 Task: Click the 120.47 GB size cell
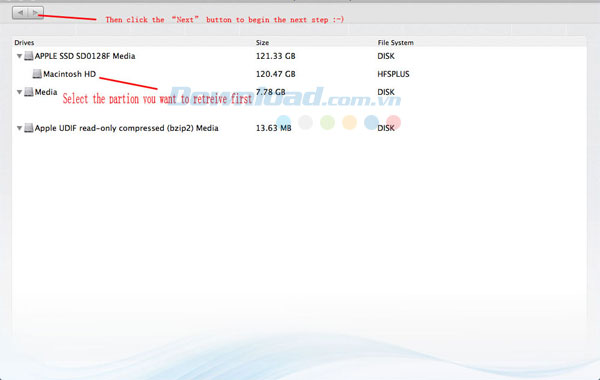[276, 74]
